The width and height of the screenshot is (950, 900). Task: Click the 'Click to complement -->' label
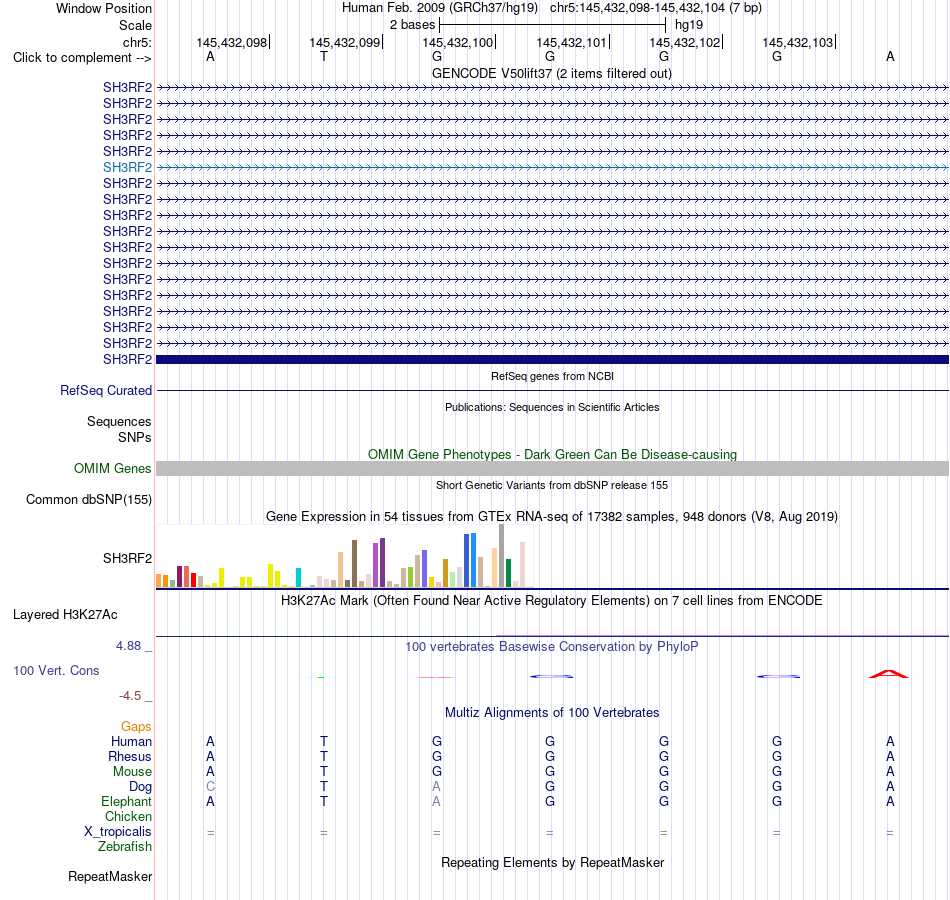point(82,58)
